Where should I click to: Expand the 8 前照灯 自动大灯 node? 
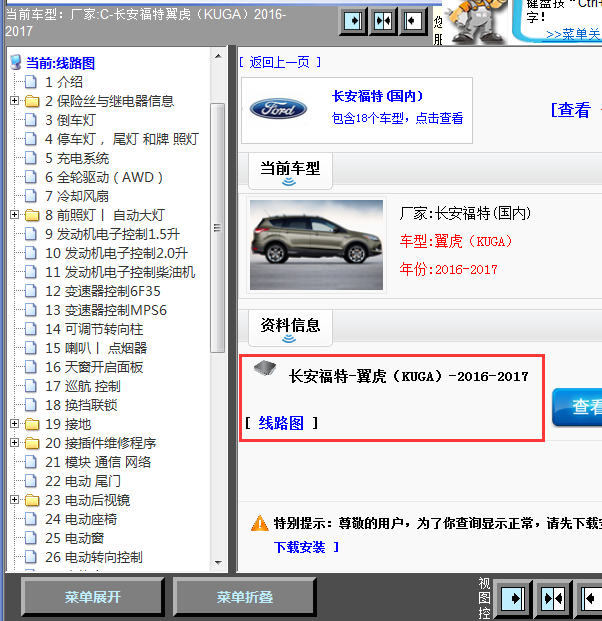(x=14, y=215)
